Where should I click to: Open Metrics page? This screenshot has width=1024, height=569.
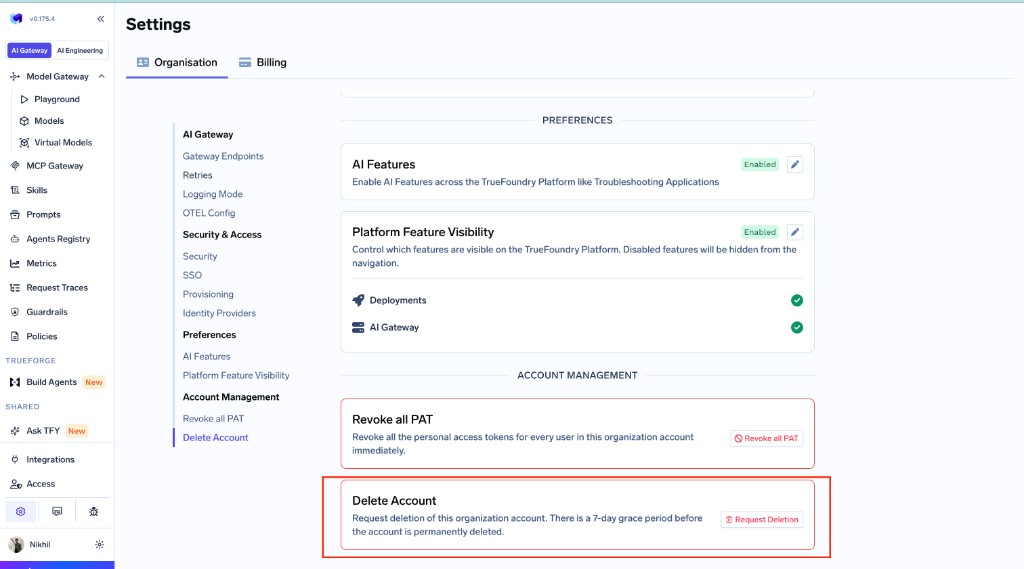tap(41, 263)
